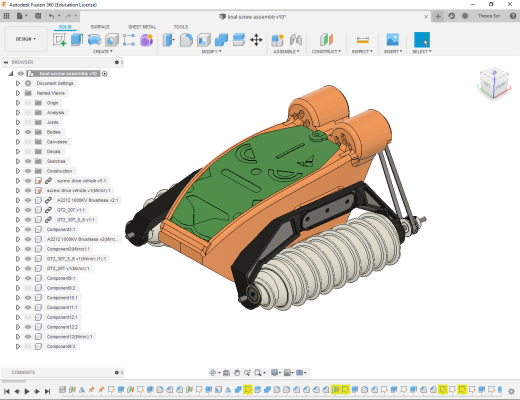Select the Create Sketch tool

tap(60, 40)
